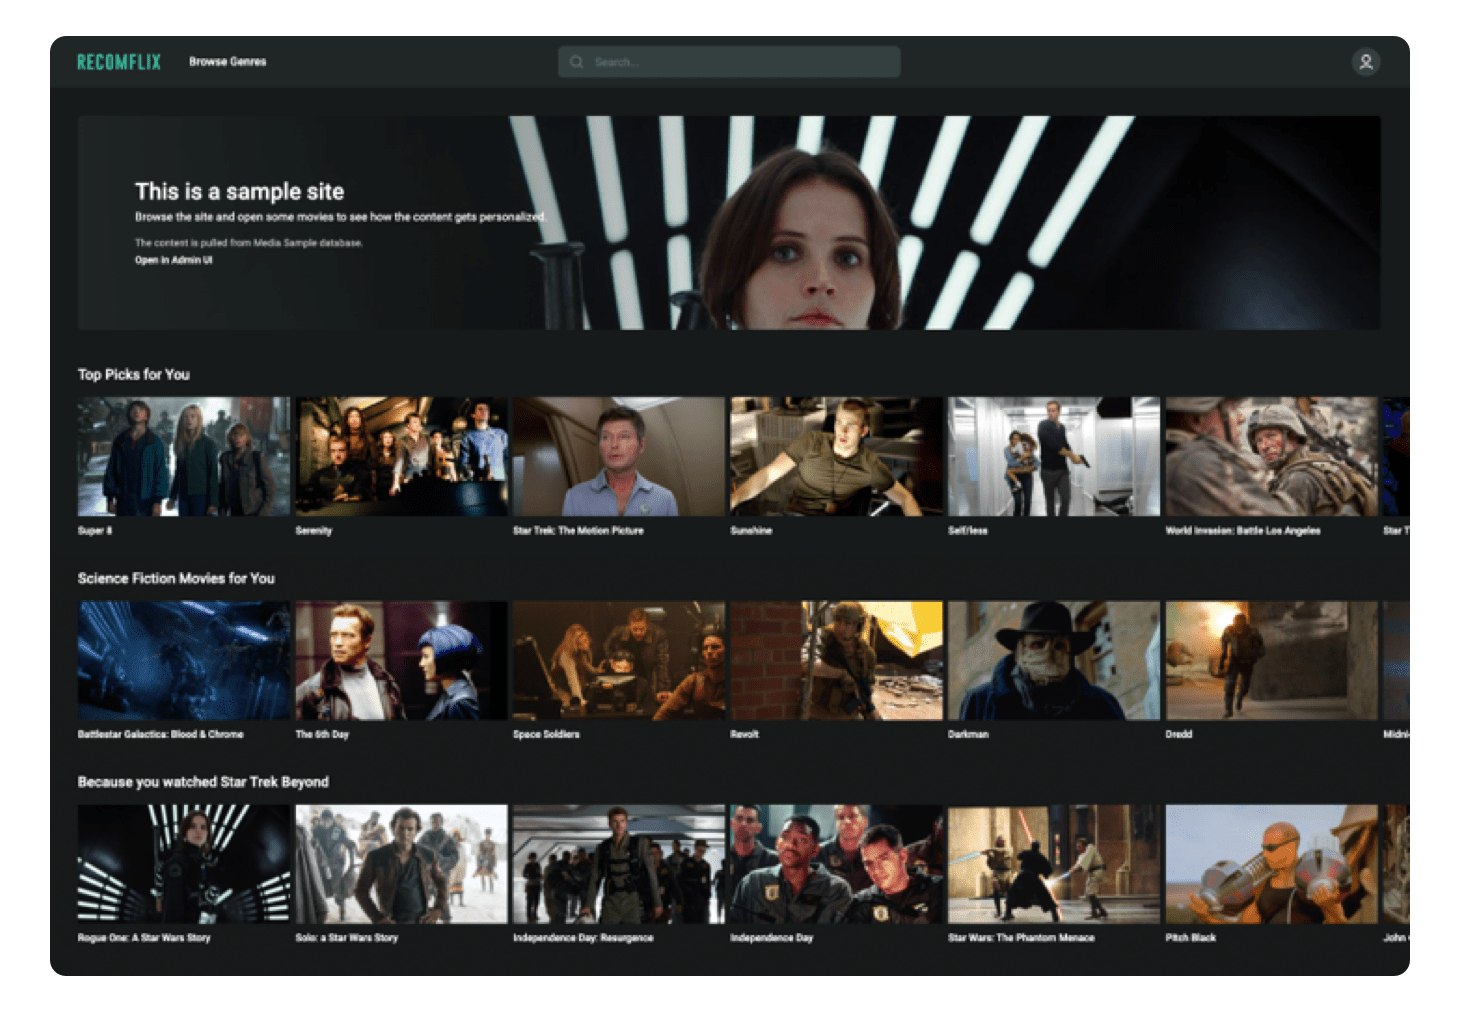The image size is (1460, 1010).
Task: Open Battlestar Galactica: Blood & Chrome thumbnail
Action: (x=184, y=661)
